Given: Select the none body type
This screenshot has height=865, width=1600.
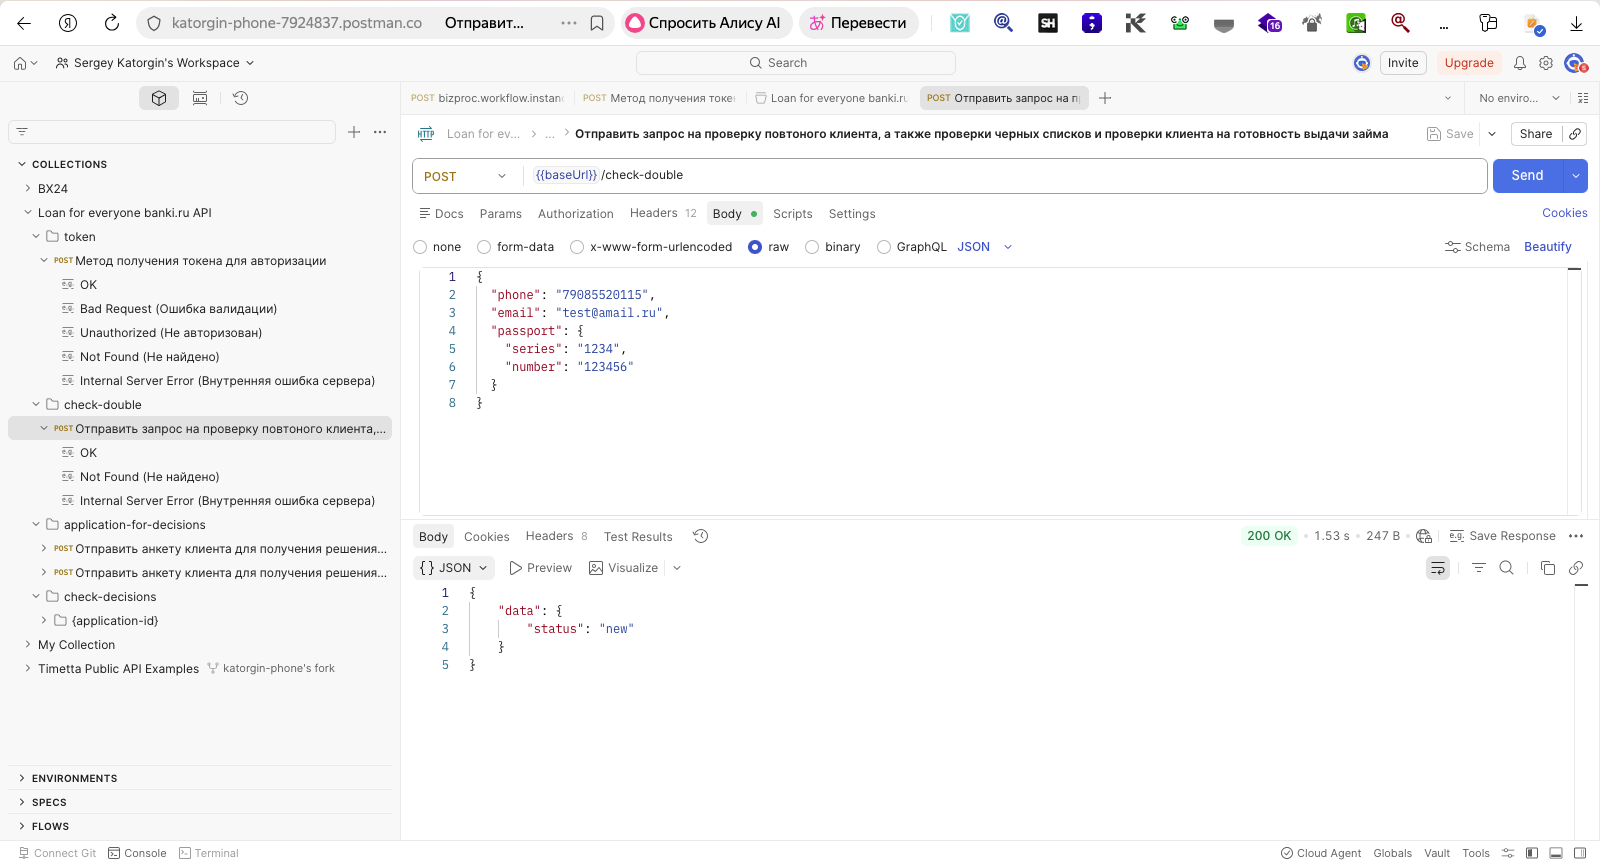Looking at the screenshot, I should point(437,247).
